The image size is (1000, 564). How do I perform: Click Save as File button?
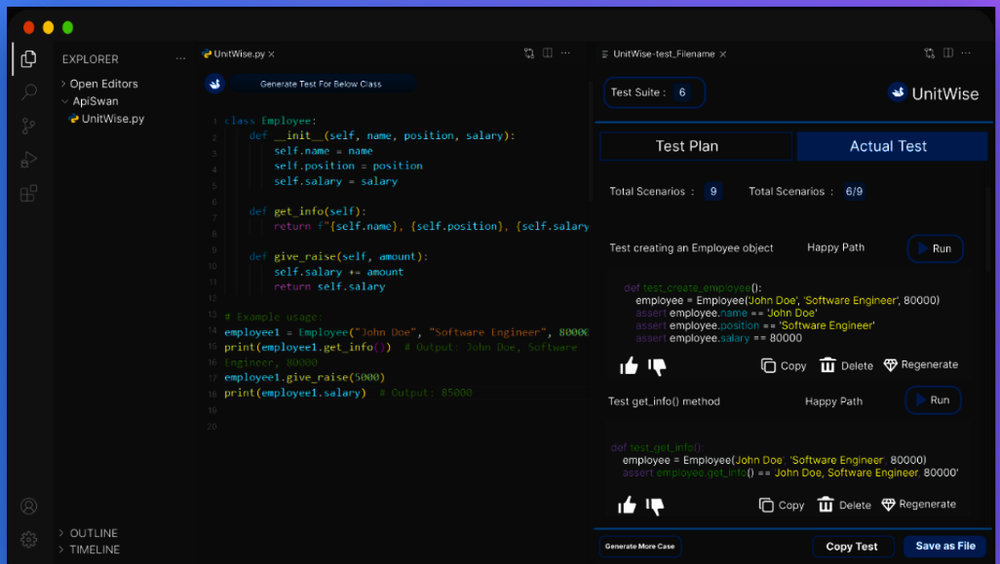945,546
